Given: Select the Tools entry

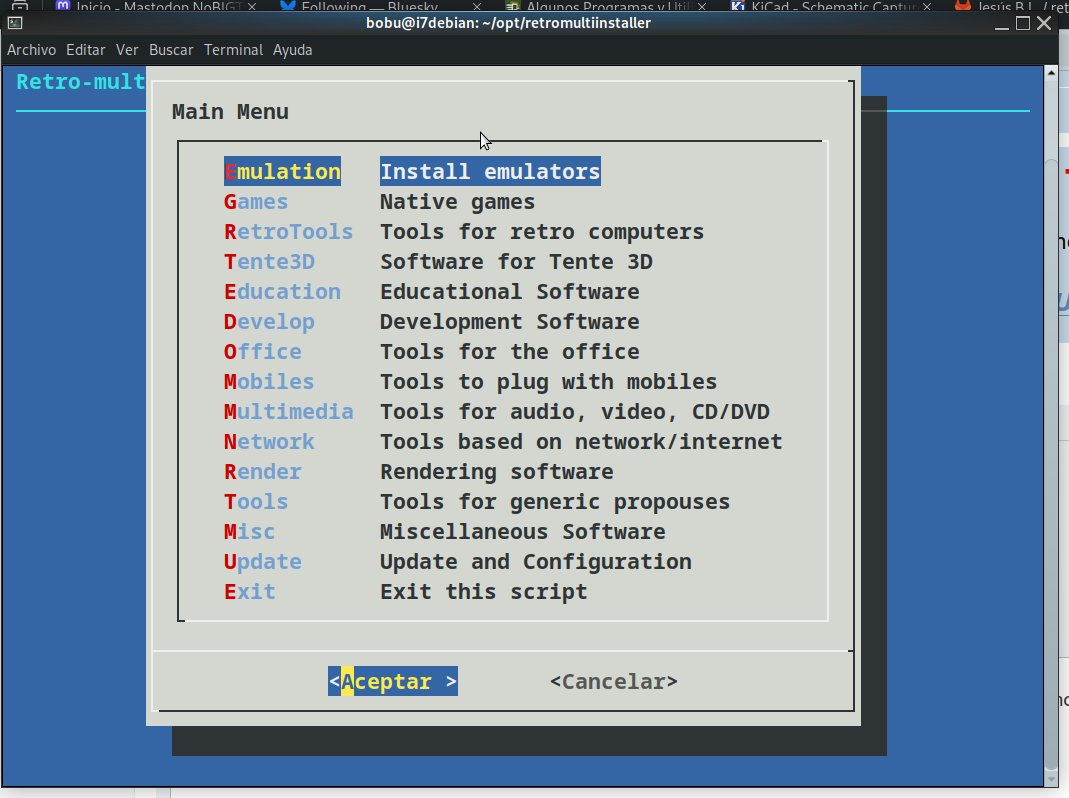Looking at the screenshot, I should 256,502.
